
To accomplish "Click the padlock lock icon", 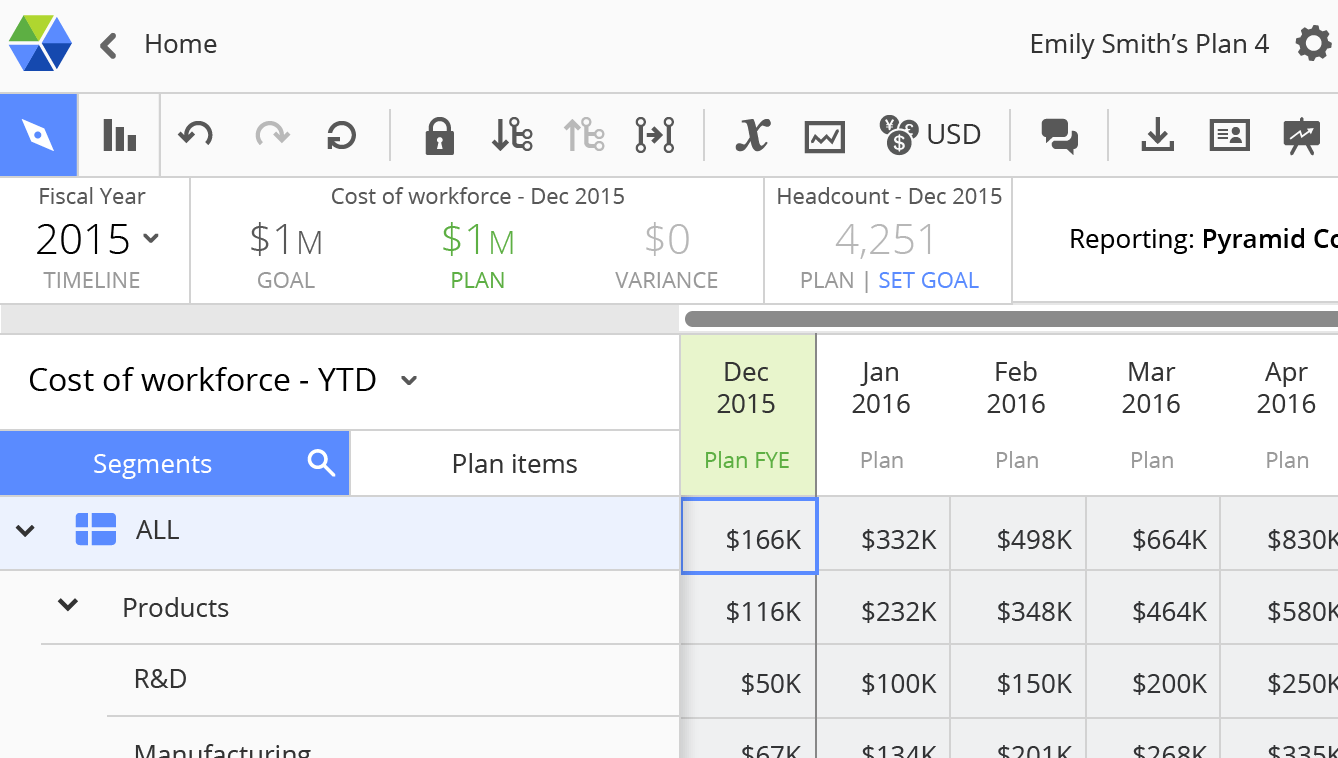I will [x=439, y=135].
